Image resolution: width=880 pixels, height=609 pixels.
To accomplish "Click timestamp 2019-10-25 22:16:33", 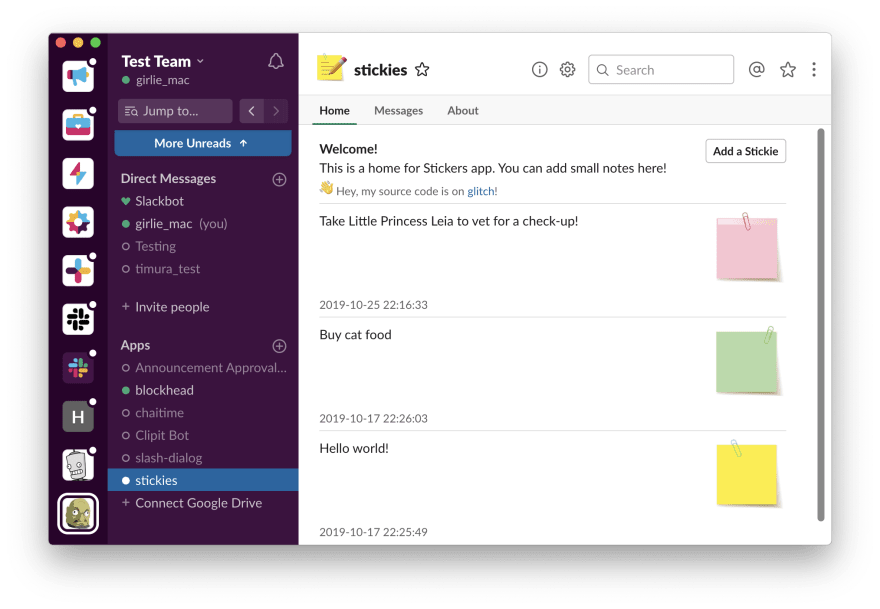I will pyautogui.click(x=373, y=305).
